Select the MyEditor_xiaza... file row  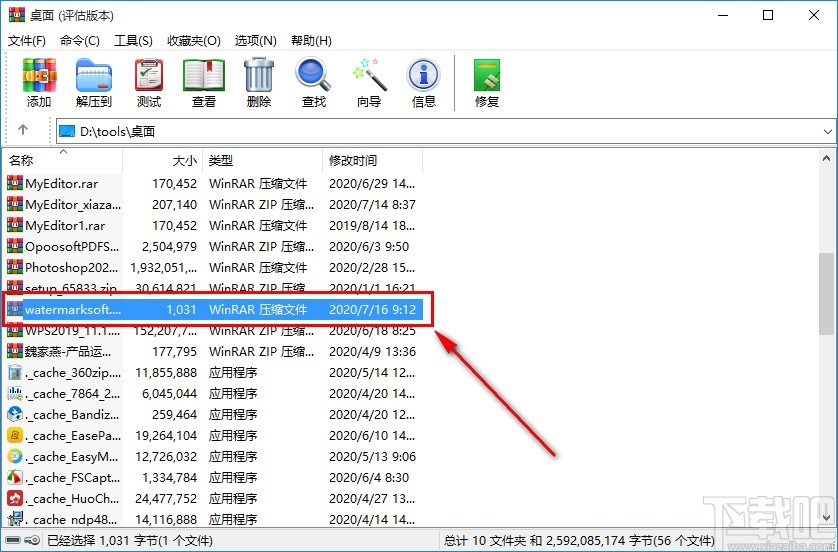pos(214,204)
